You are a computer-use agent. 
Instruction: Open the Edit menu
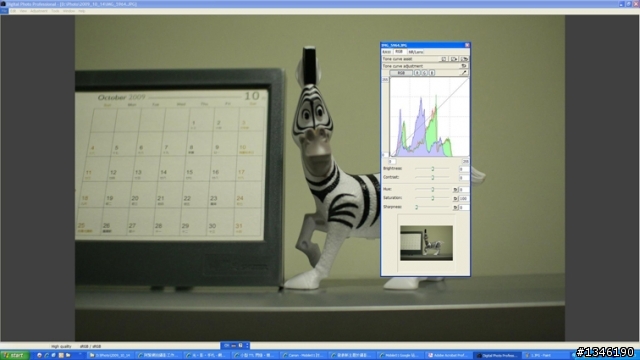pos(13,11)
